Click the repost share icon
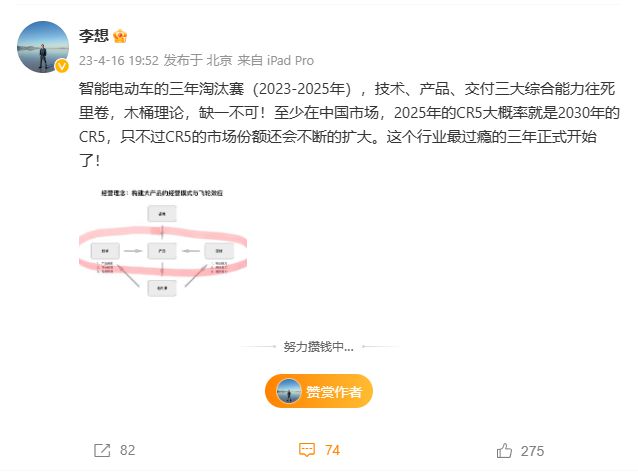This screenshot has width=638, height=472. click(102, 450)
